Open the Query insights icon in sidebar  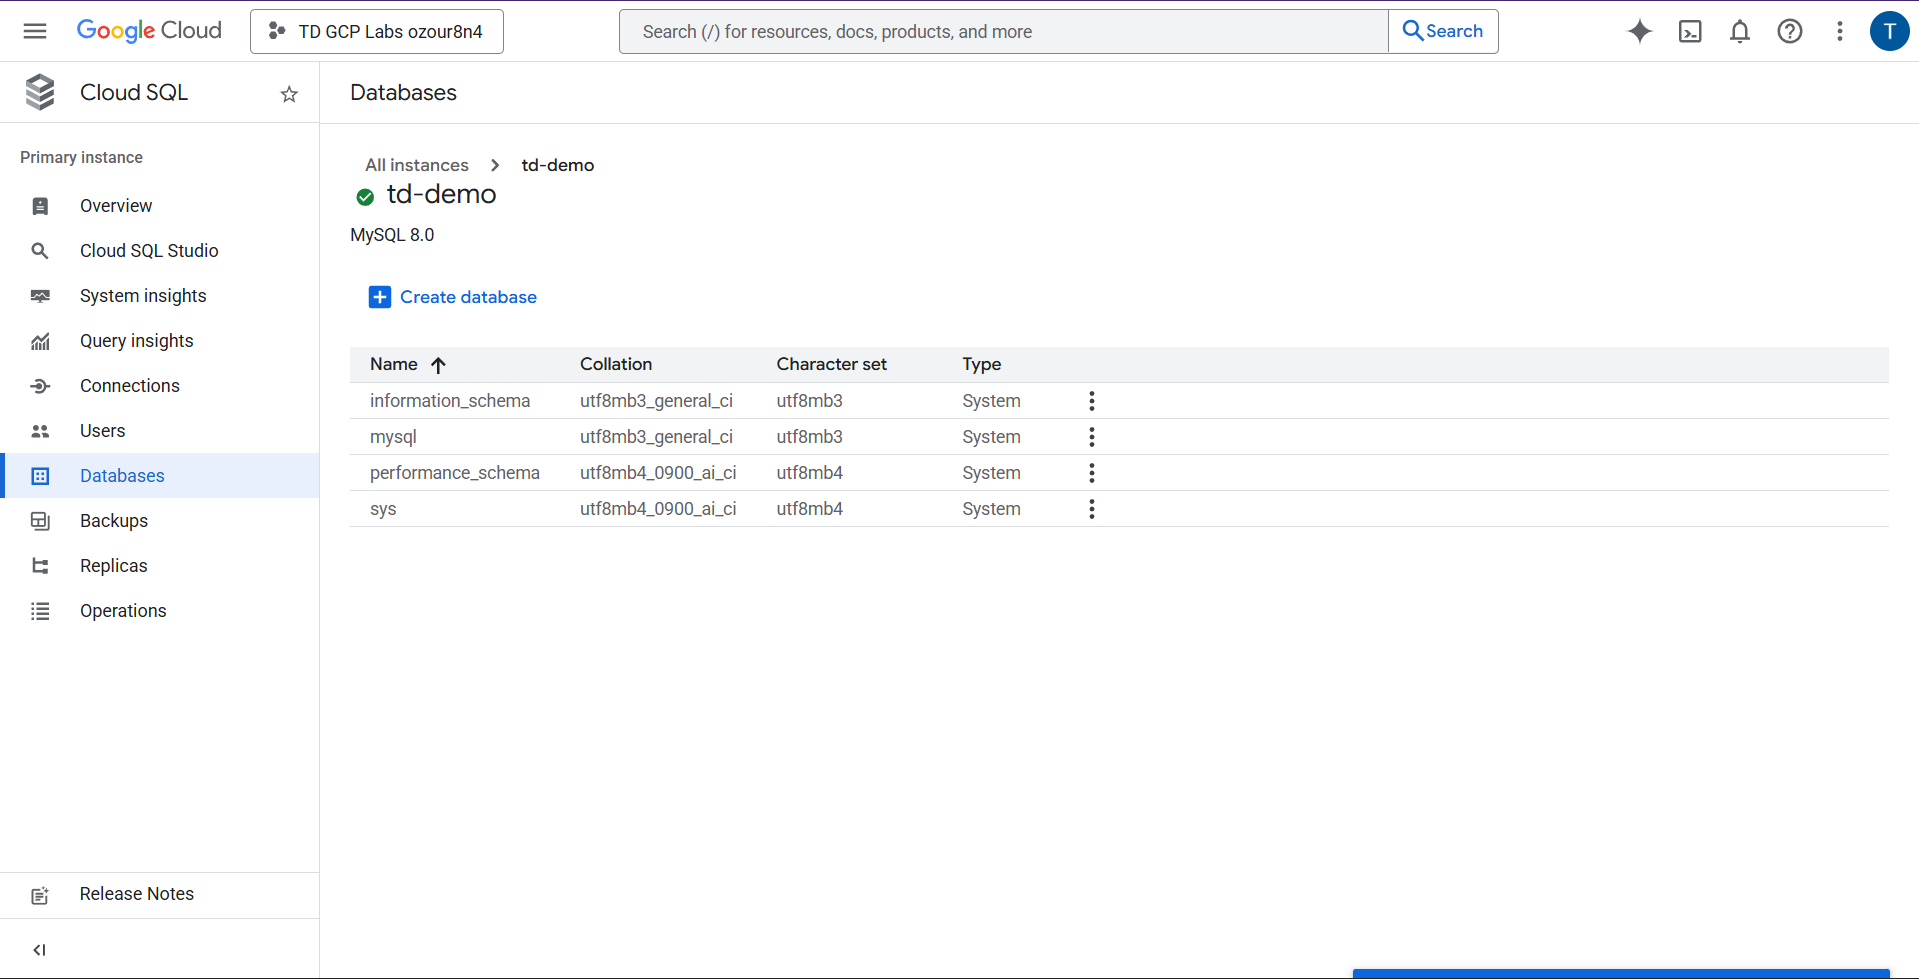pyautogui.click(x=40, y=341)
